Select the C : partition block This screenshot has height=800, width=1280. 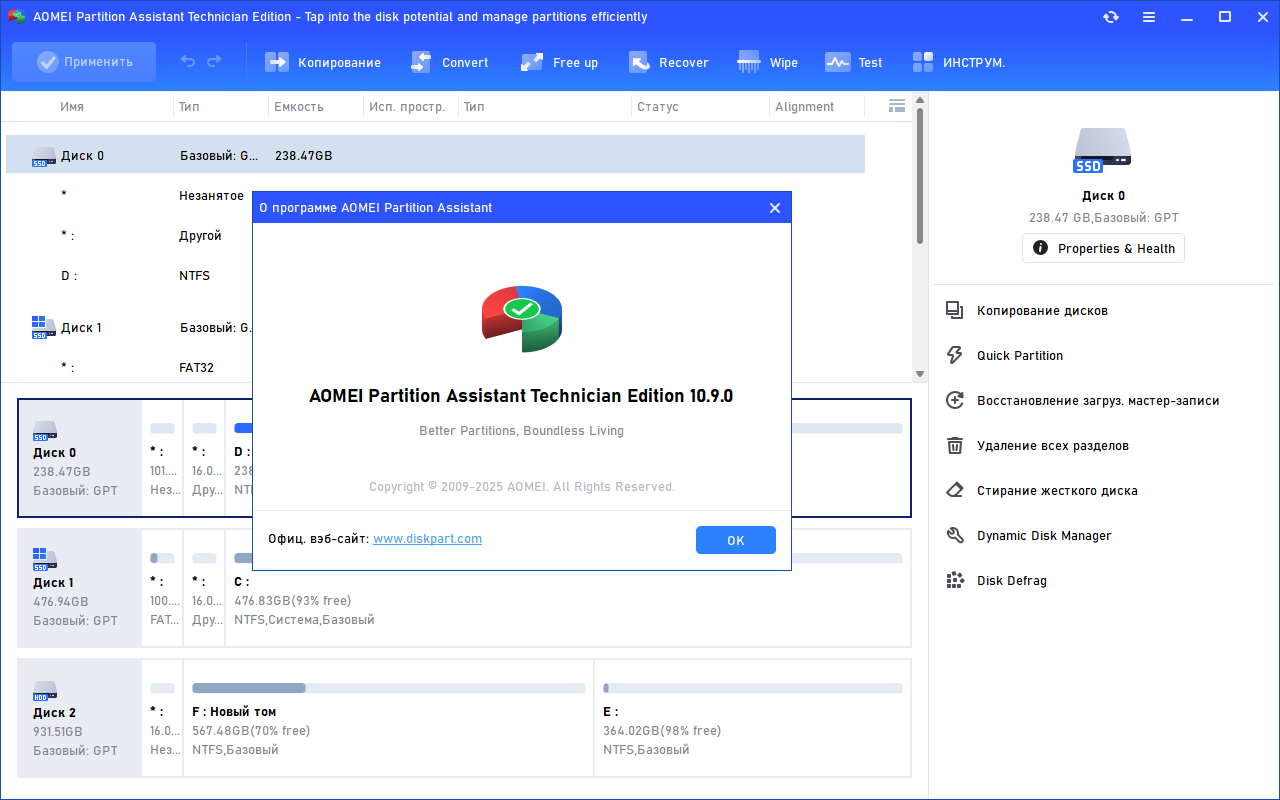coord(569,588)
